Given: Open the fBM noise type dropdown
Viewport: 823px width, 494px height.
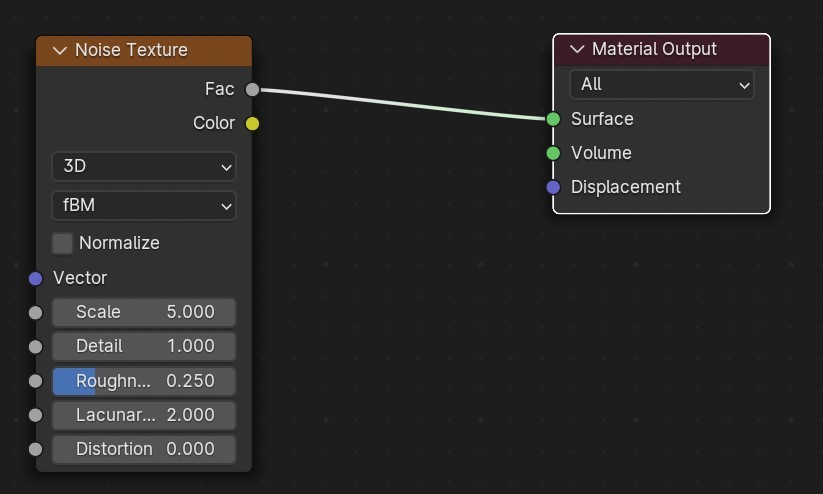Looking at the screenshot, I should (144, 206).
